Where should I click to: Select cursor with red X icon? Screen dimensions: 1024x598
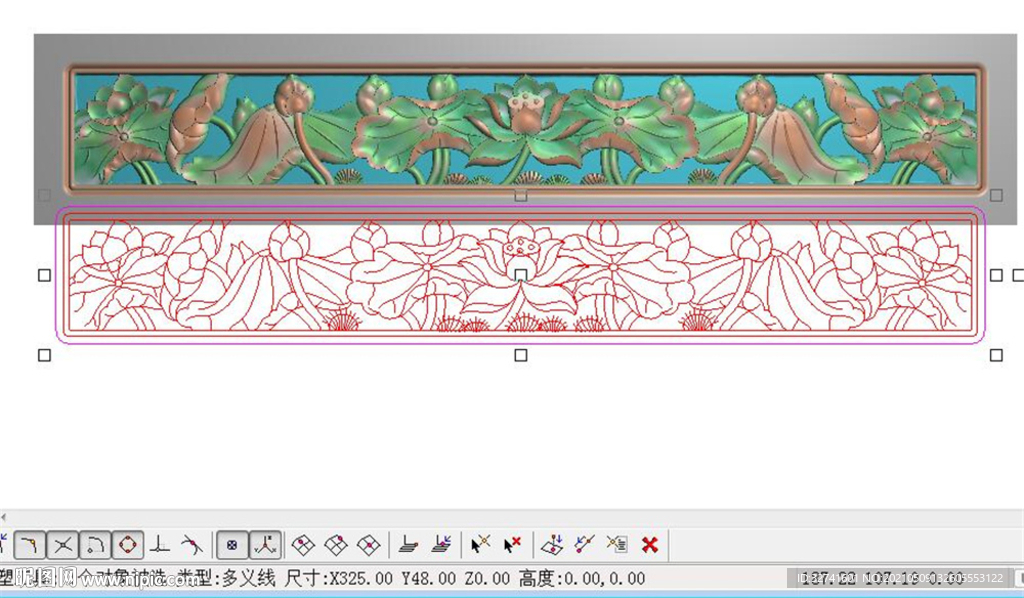(x=513, y=544)
